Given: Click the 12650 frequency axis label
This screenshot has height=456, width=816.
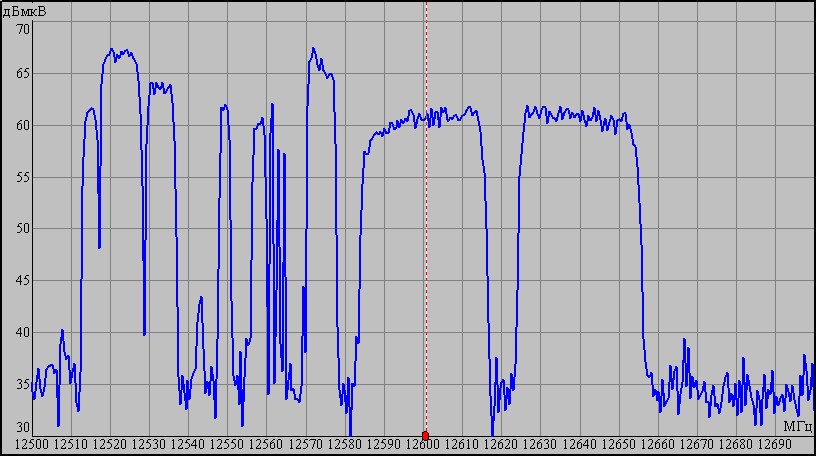Looking at the screenshot, I should [x=618, y=445].
